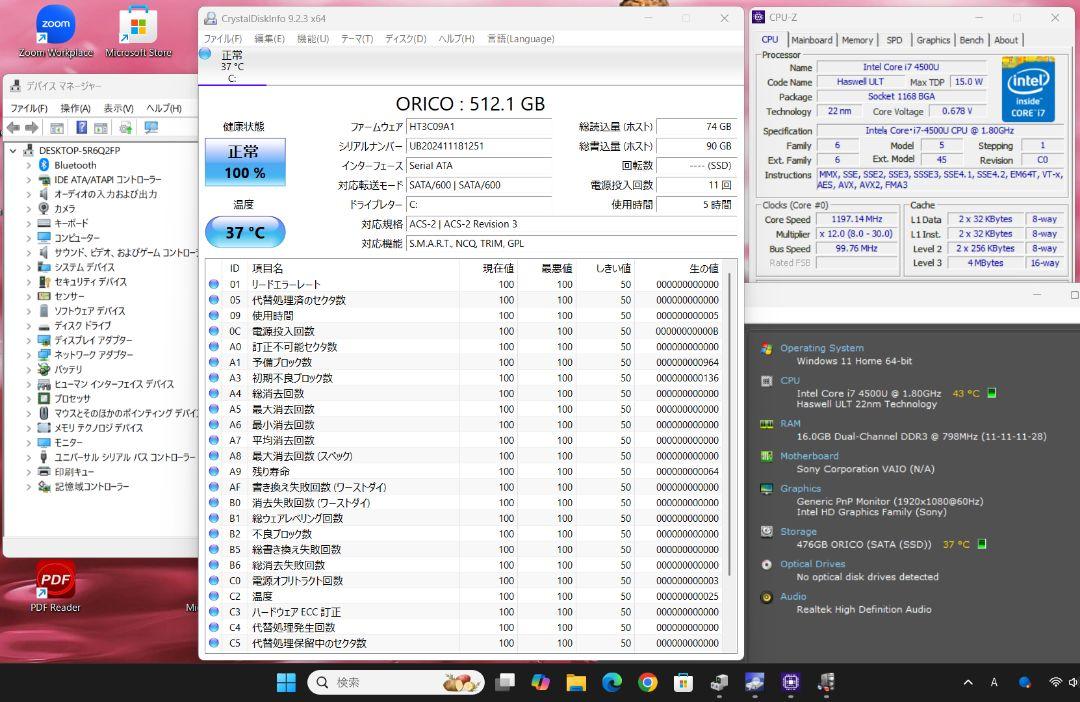The width and height of the screenshot is (1080, 702).
Task: Collapse DESKTOP-5R6Q2FP root node
Action: tap(13, 150)
